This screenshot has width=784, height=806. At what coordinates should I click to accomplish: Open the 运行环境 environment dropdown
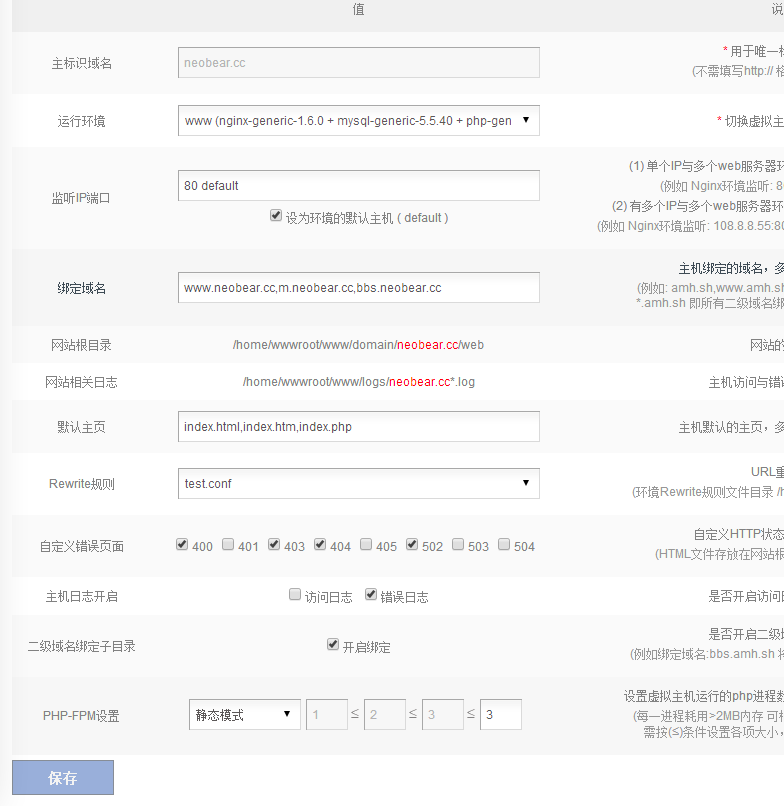358,121
